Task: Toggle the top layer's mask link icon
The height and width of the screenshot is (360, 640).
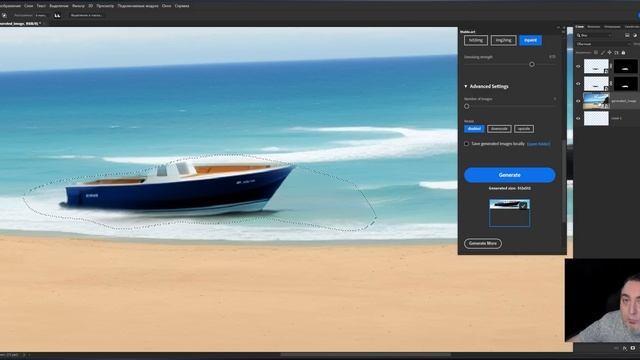Action: pos(611,66)
